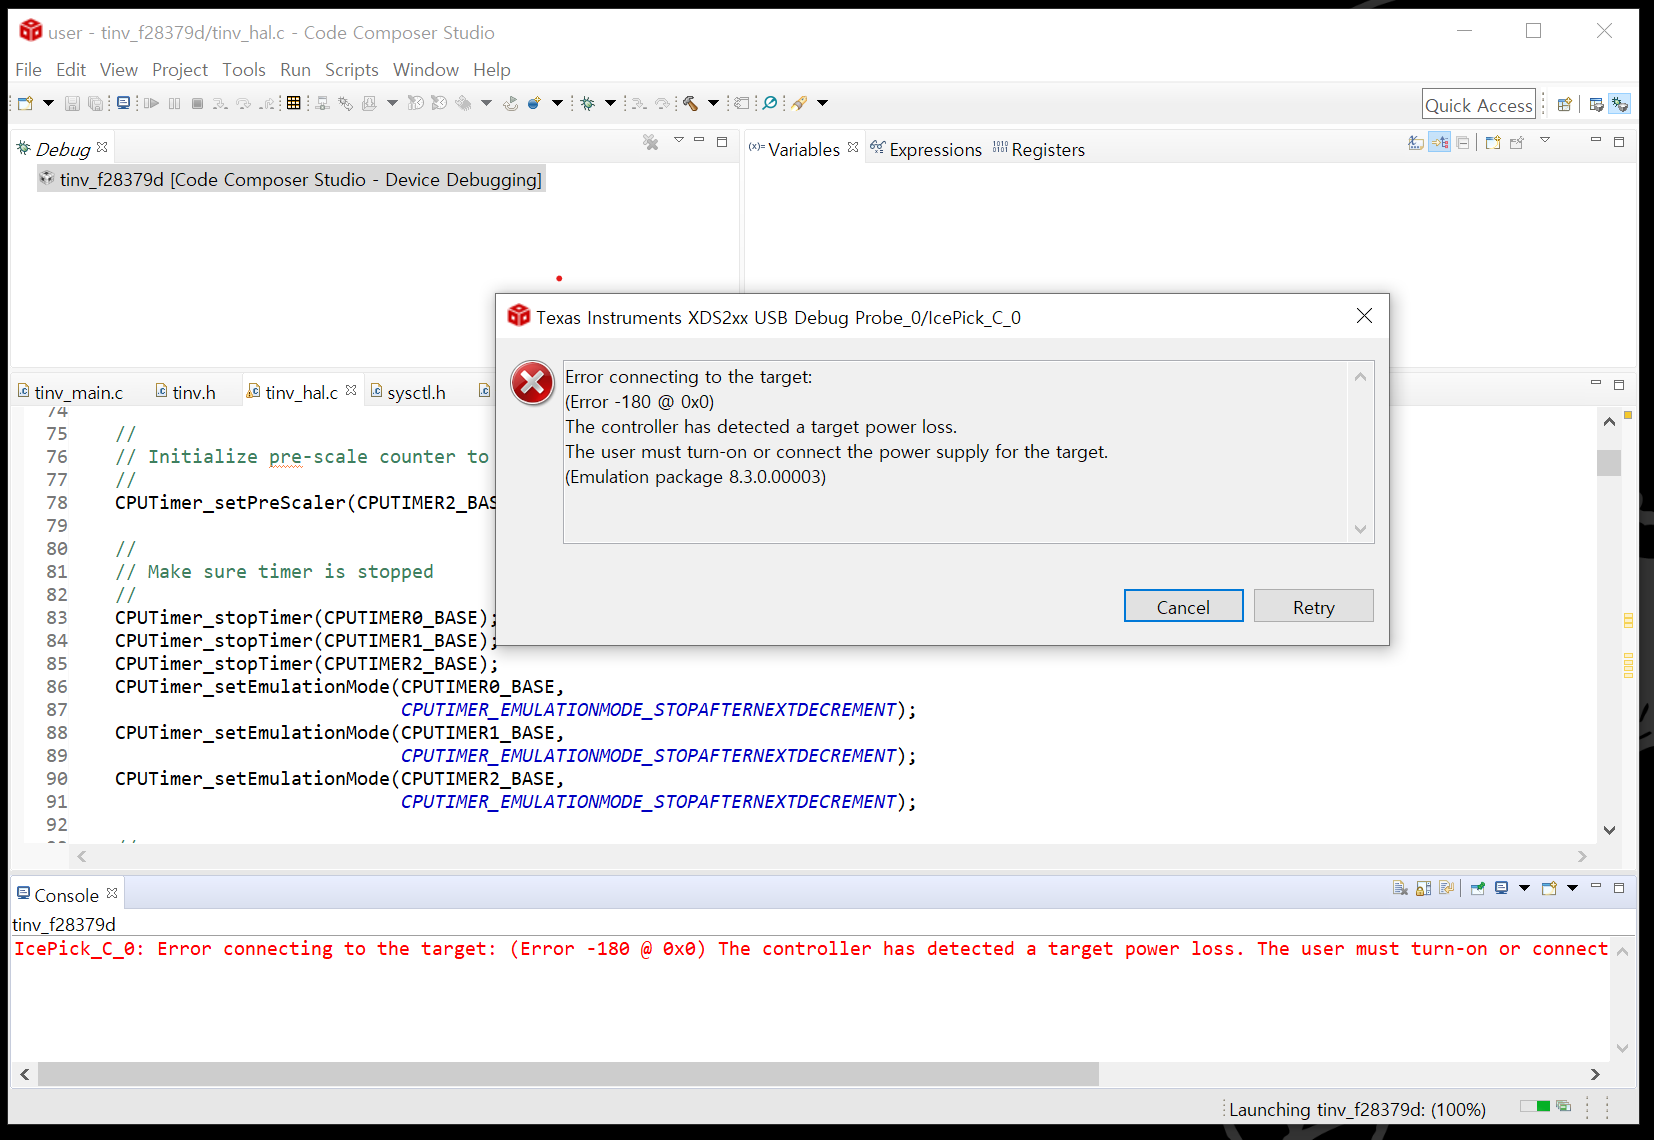Maximize the Console view
Screen dimensions: 1654x1140
1619,887
